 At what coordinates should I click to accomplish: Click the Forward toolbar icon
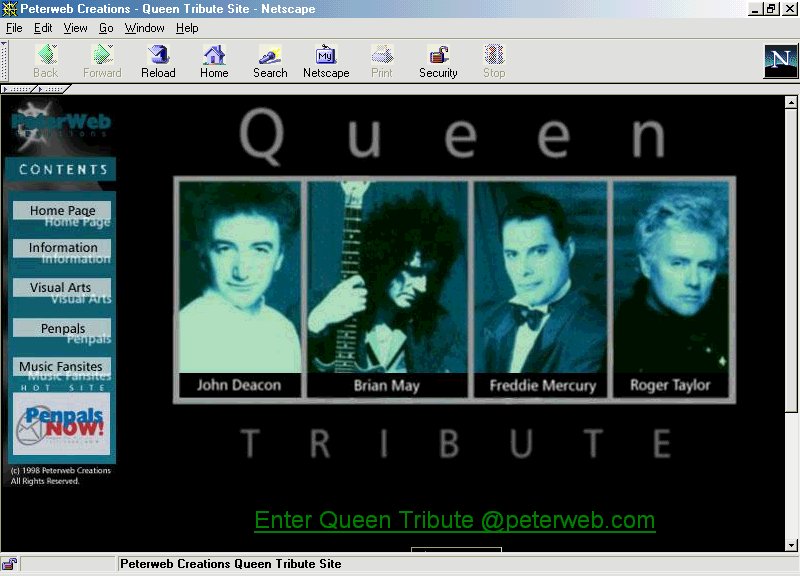click(x=101, y=55)
